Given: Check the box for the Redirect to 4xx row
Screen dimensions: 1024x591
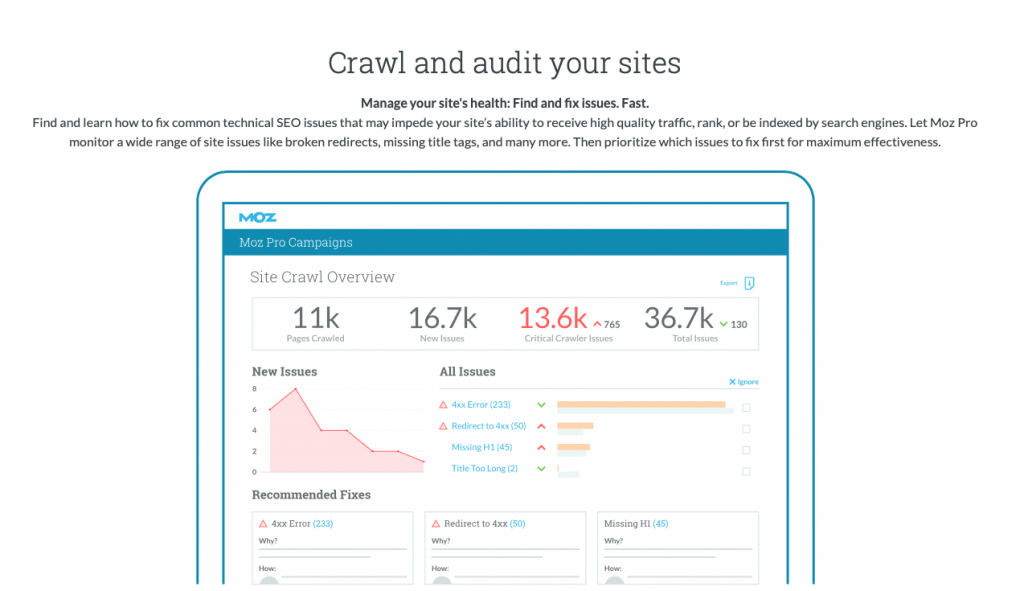Looking at the screenshot, I should coord(746,428).
